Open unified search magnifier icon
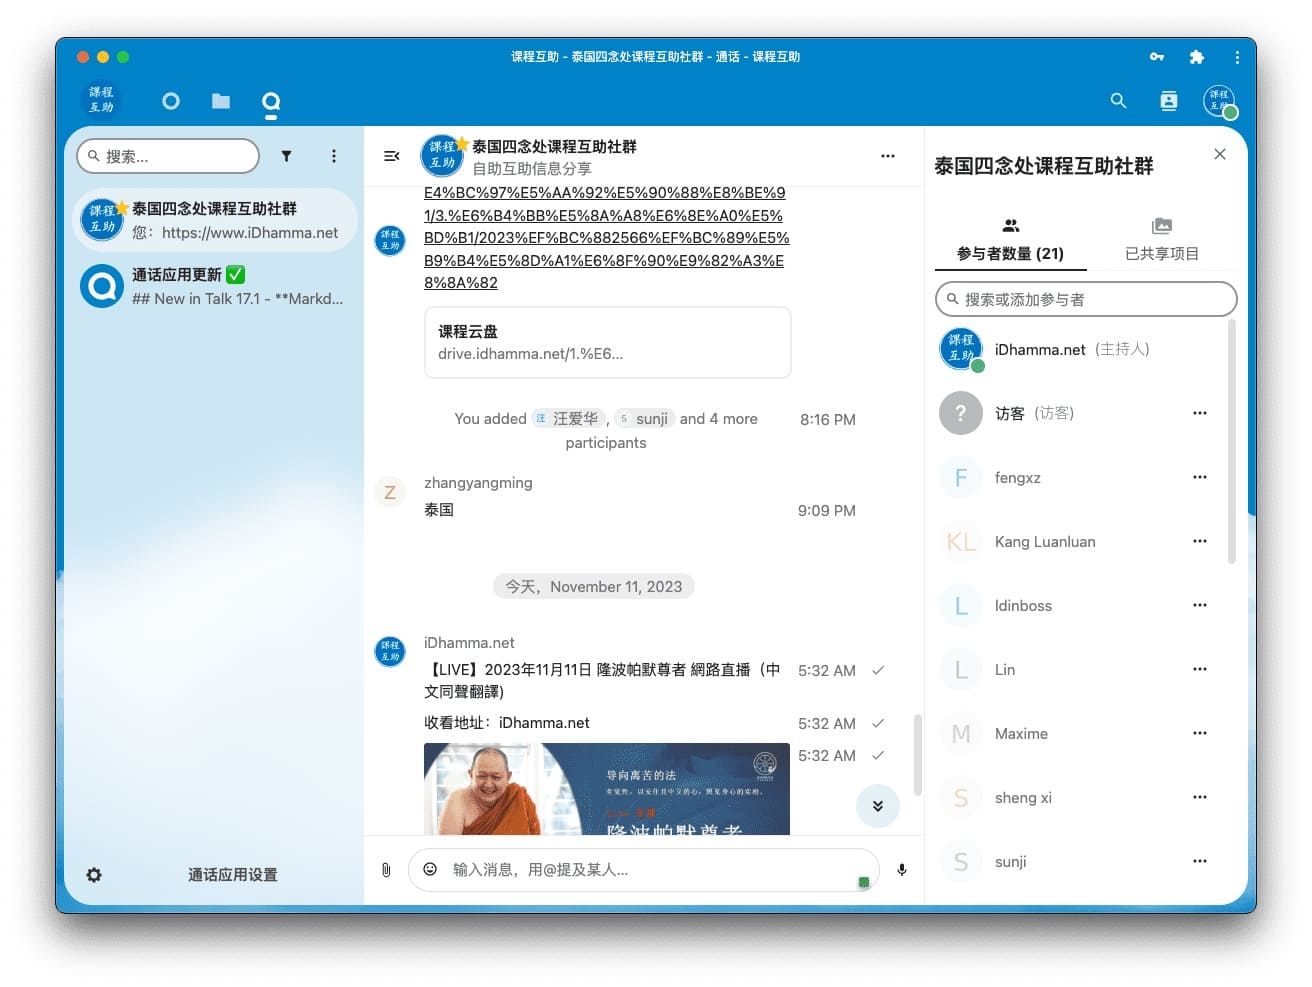The width and height of the screenshot is (1312, 987). click(1119, 100)
